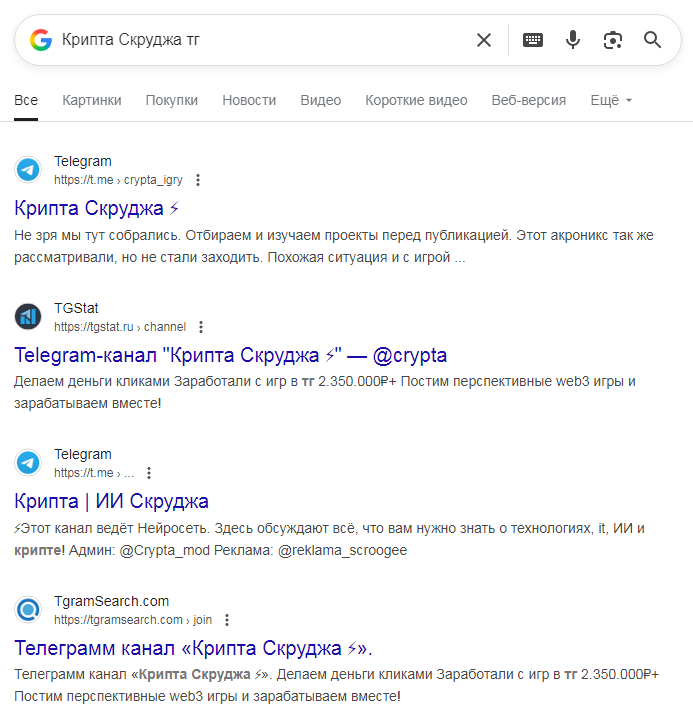Click the TgramSearch.com site favicon

28,610
